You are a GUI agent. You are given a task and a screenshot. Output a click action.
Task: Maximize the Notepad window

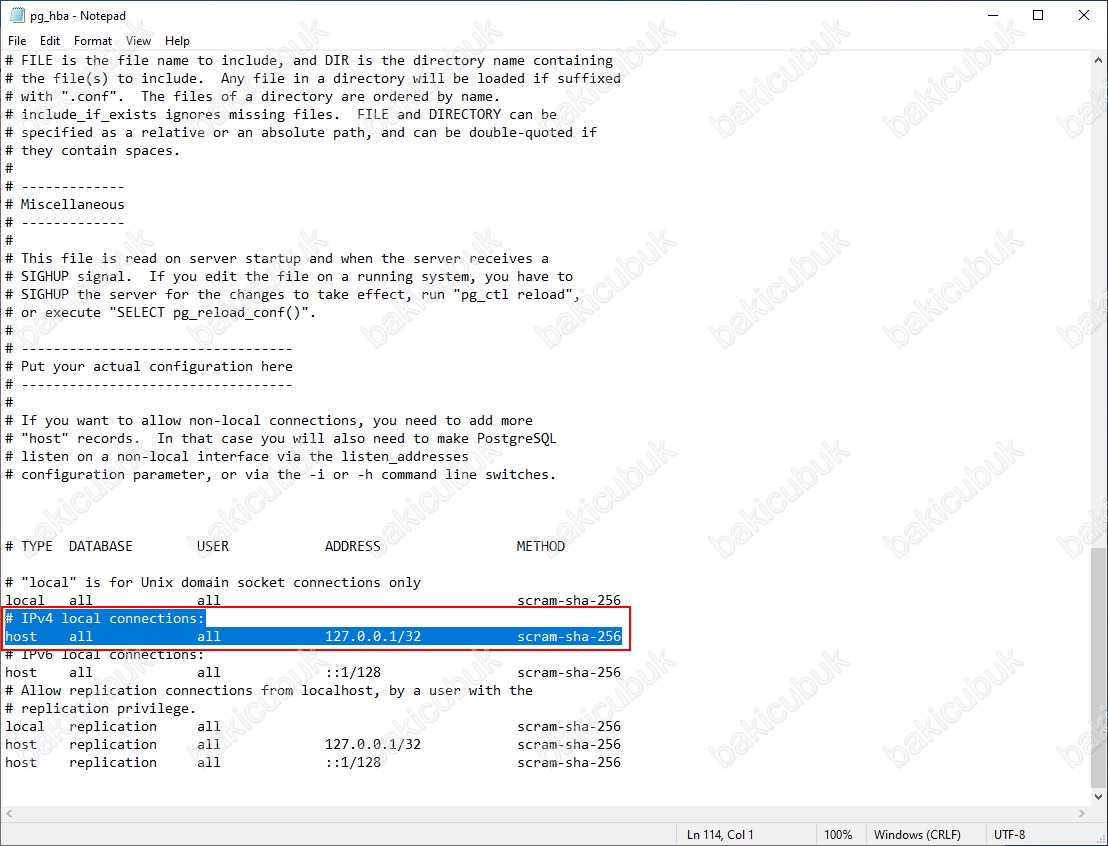[1038, 15]
